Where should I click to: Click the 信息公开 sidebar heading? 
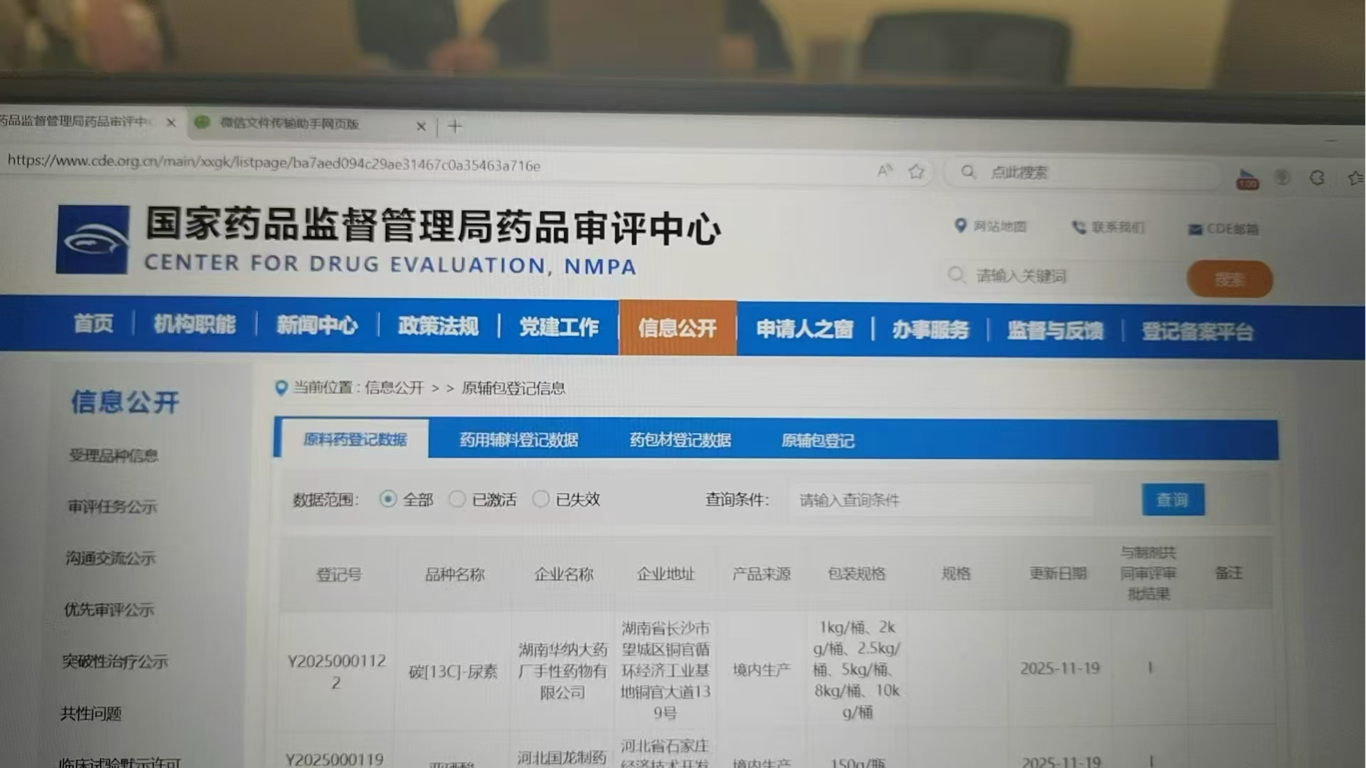point(125,402)
